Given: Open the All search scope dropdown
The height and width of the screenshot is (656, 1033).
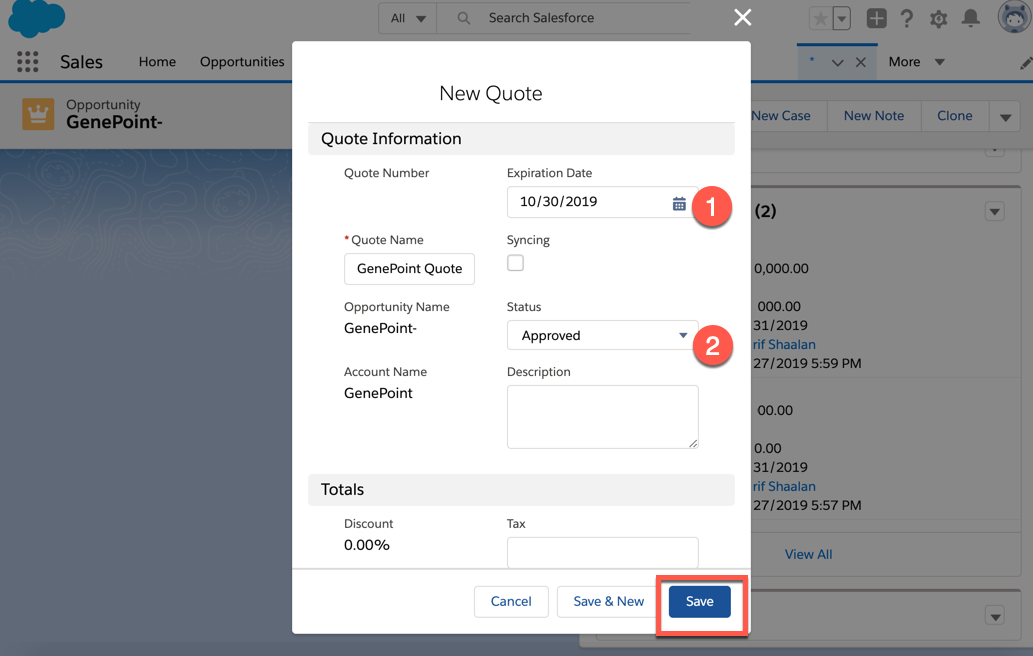Looking at the screenshot, I should (x=408, y=18).
